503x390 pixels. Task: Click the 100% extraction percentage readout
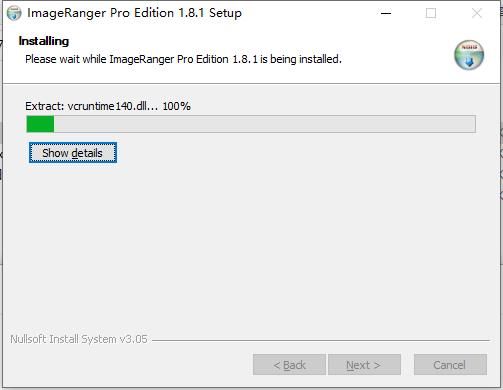(x=177, y=106)
